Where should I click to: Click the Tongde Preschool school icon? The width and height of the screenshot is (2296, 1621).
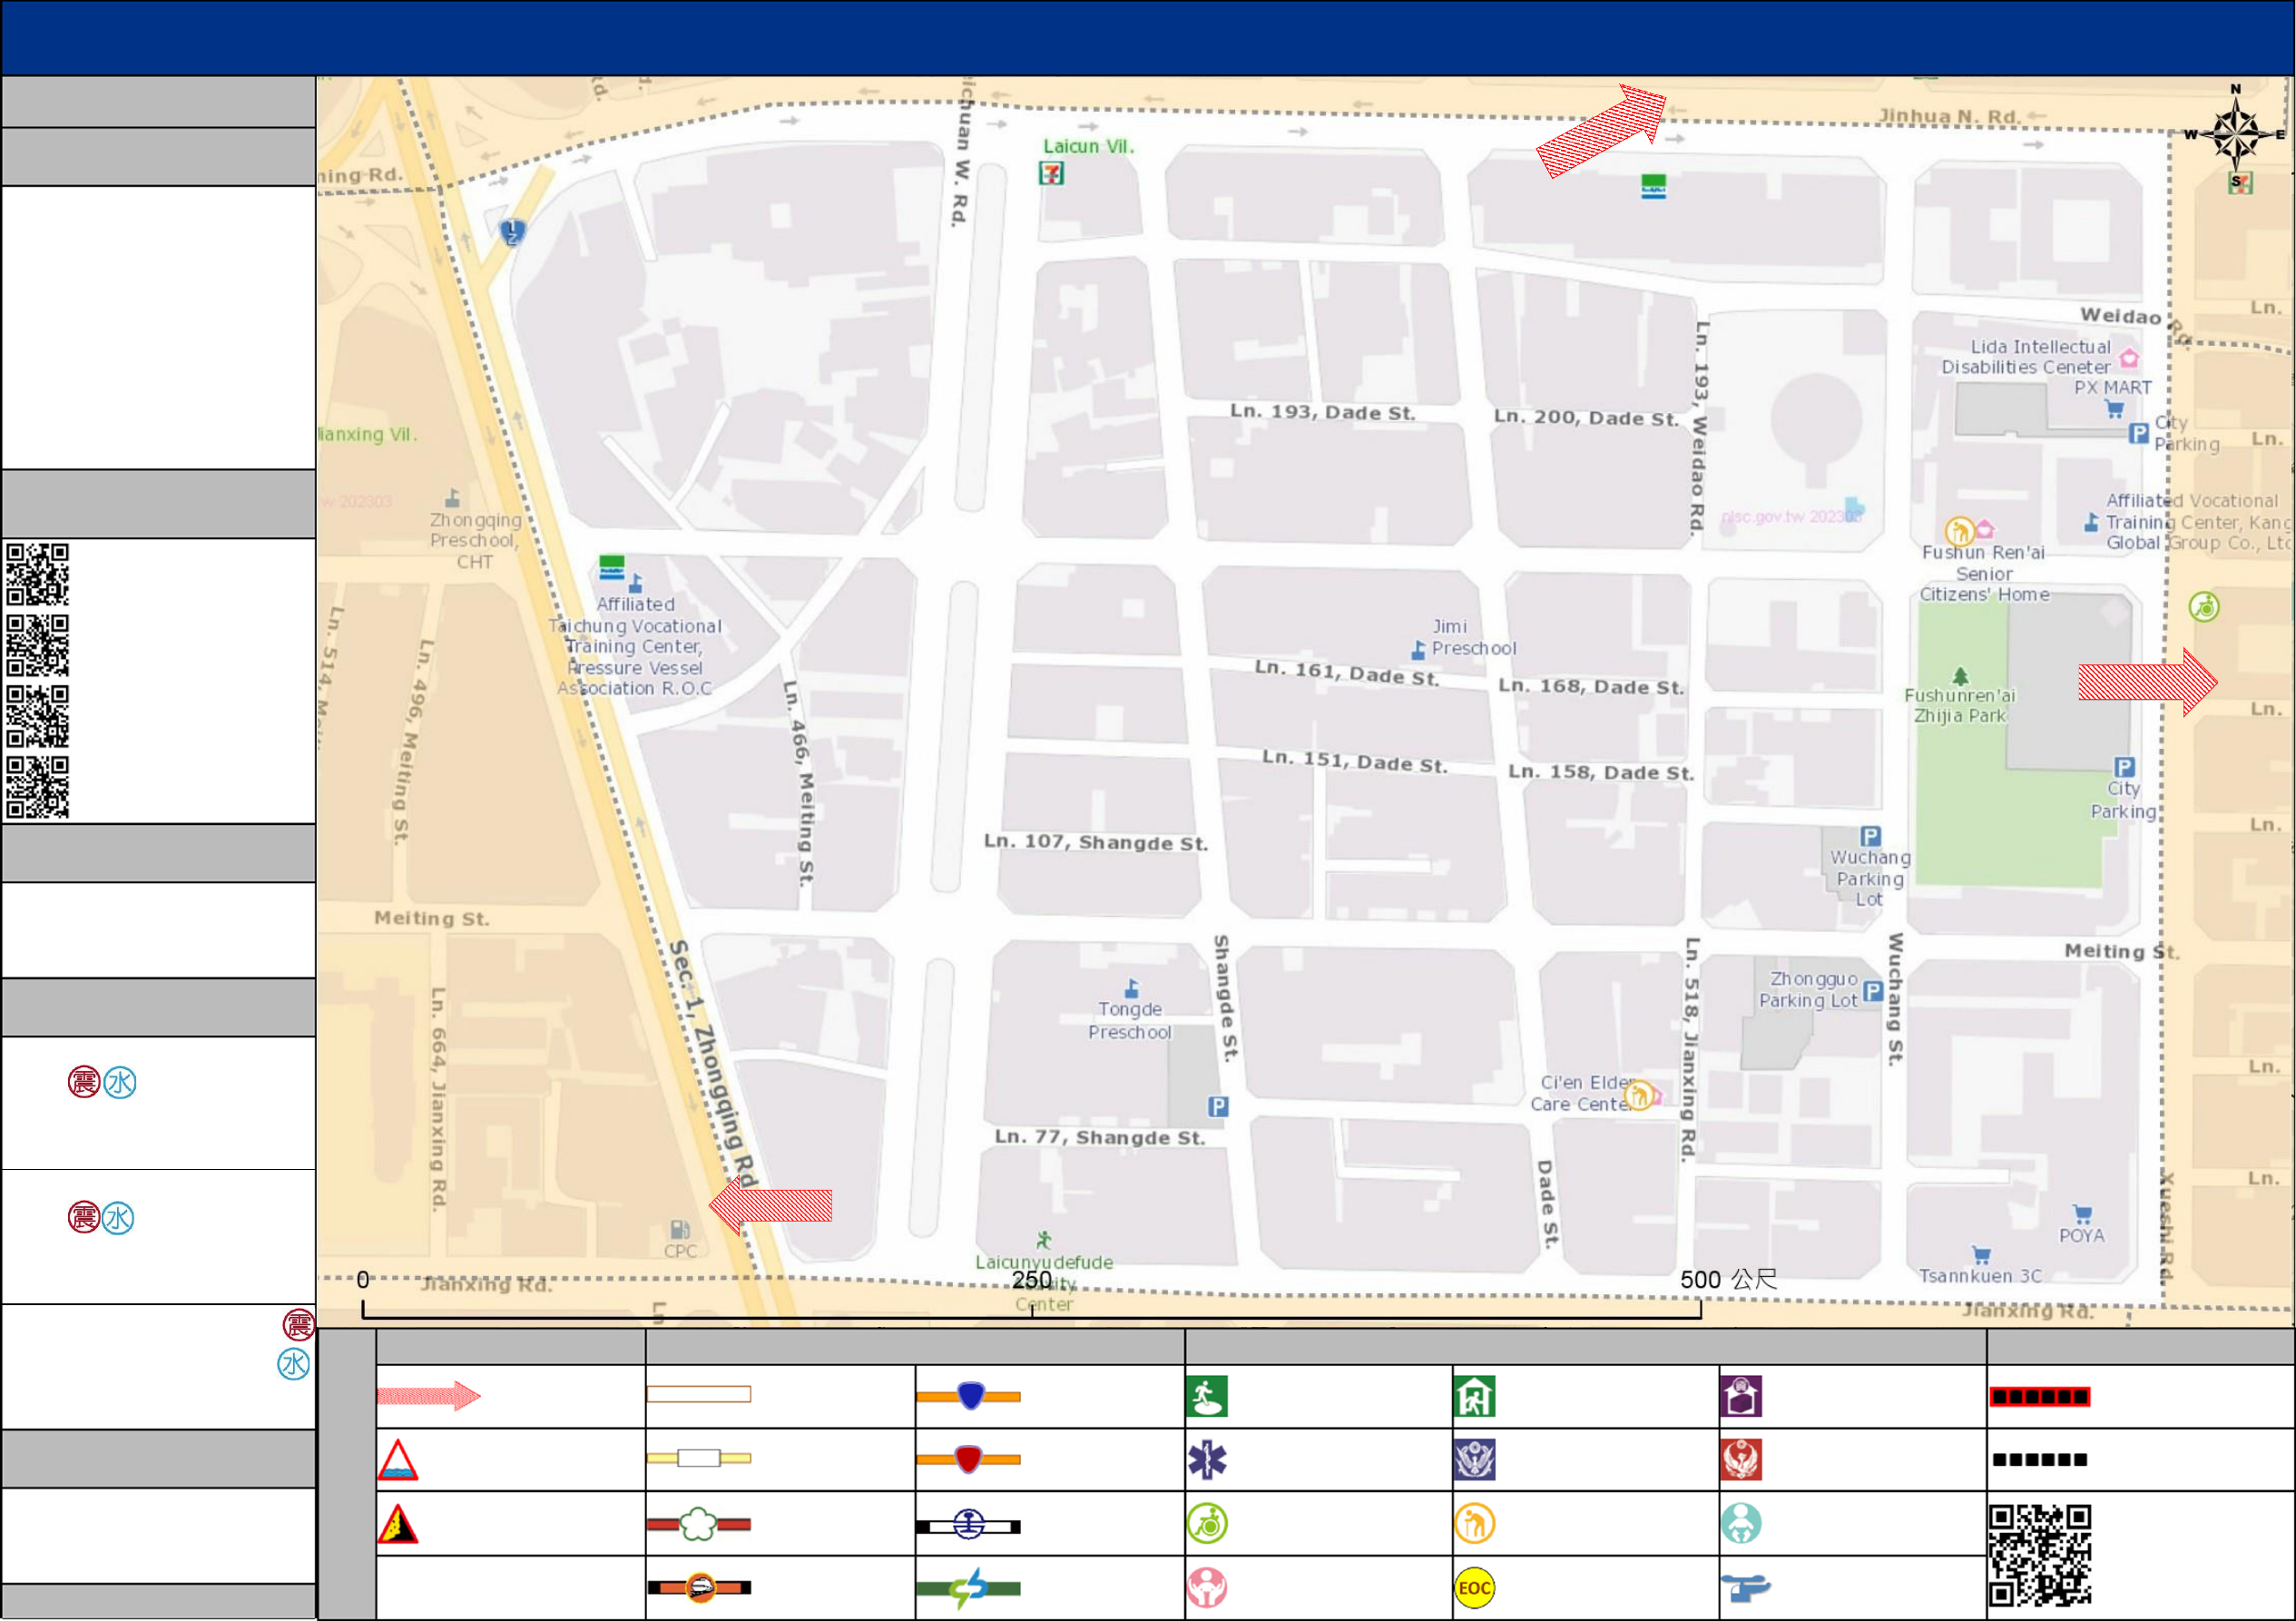coord(1131,988)
